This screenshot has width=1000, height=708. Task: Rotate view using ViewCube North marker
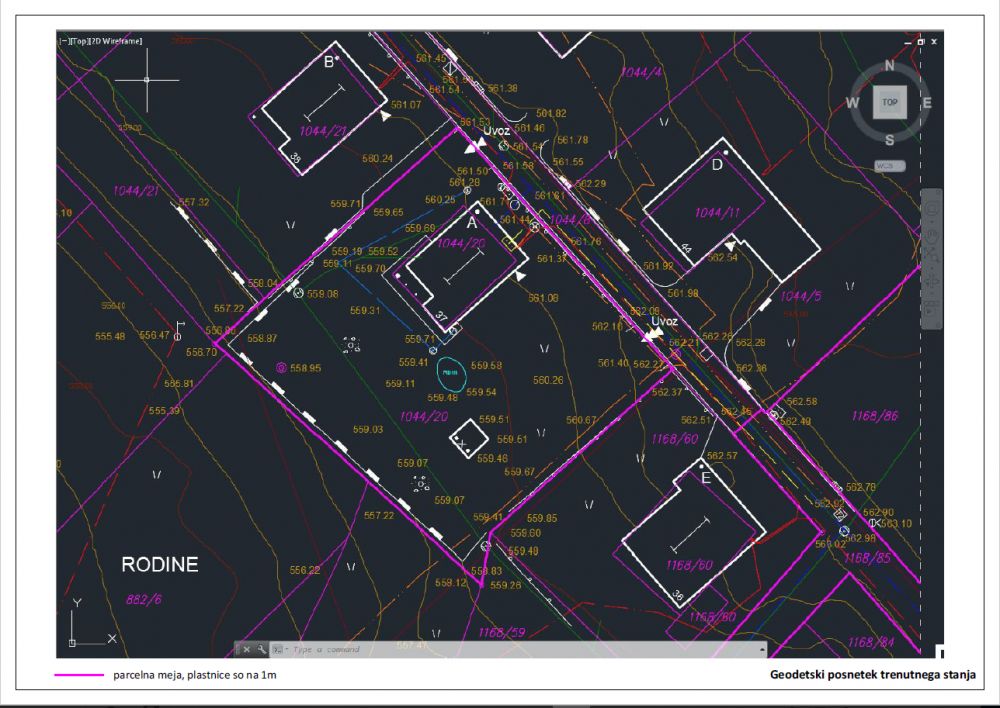point(890,67)
